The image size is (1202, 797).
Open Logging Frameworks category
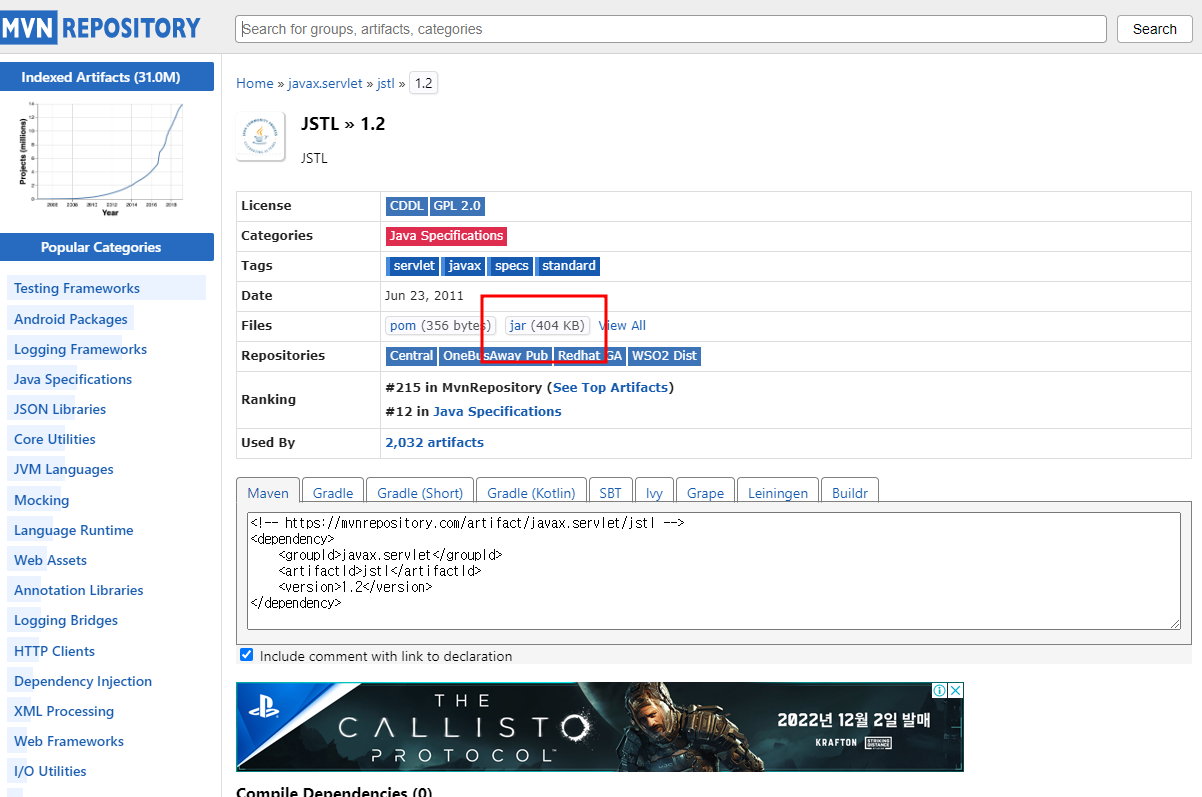pyautogui.click(x=80, y=349)
